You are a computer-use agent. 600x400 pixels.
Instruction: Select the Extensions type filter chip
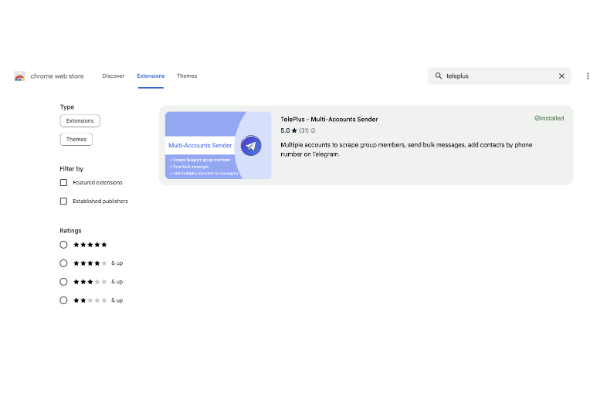80,121
